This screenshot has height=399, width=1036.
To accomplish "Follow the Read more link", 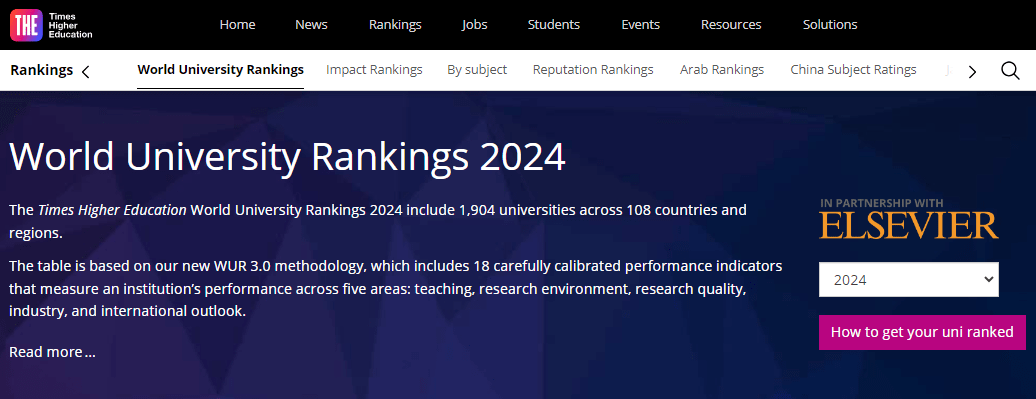I will coord(52,351).
